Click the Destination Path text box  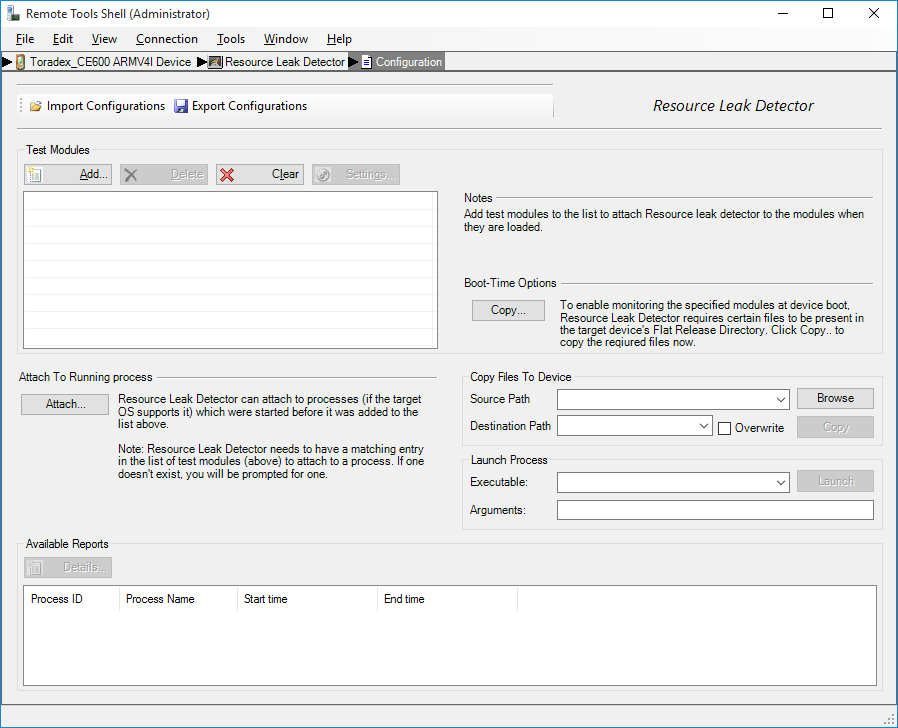pyautogui.click(x=627, y=426)
